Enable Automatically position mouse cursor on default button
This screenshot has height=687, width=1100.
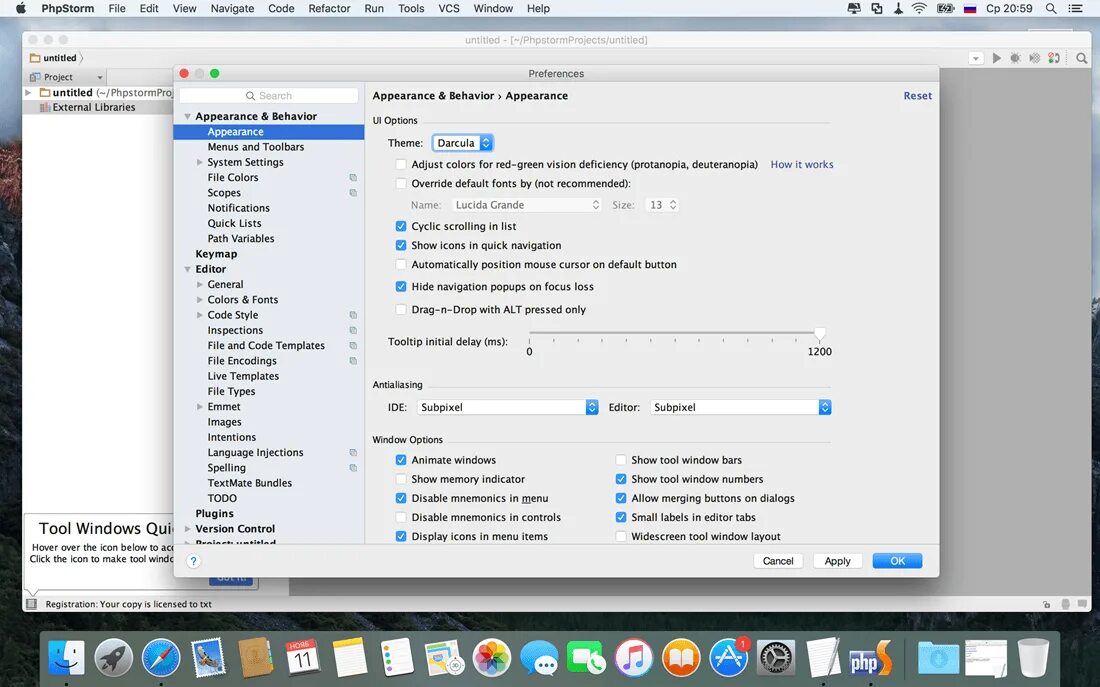pos(401,265)
